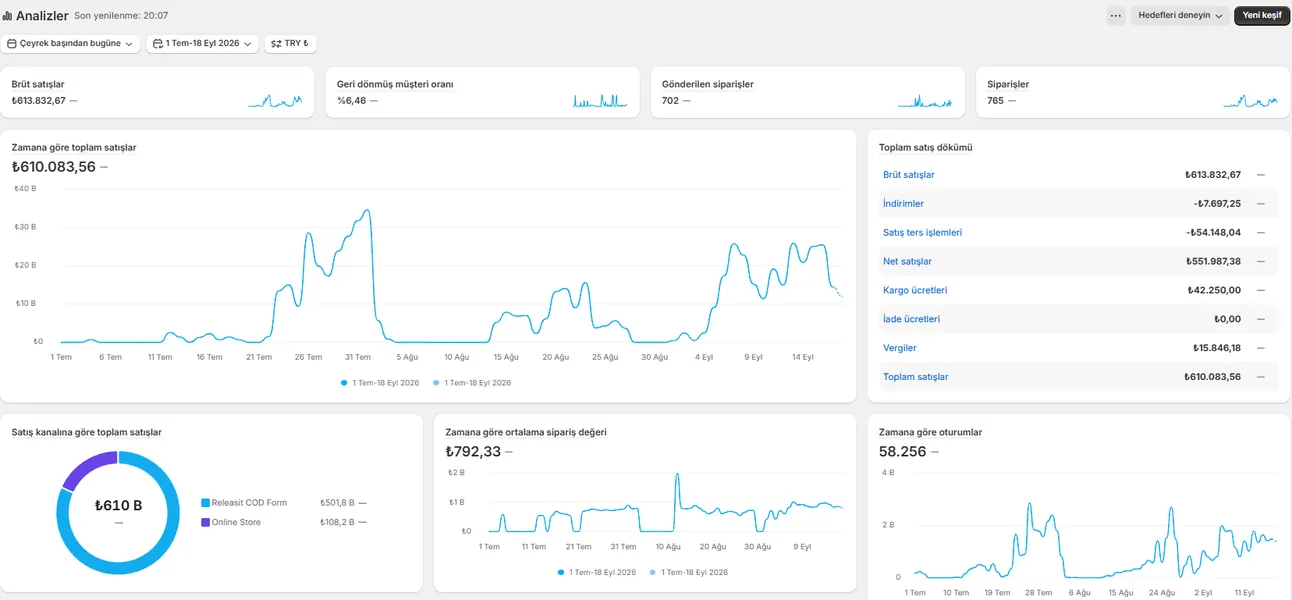
Task: Open the three-dot more options menu
Action: point(1116,16)
